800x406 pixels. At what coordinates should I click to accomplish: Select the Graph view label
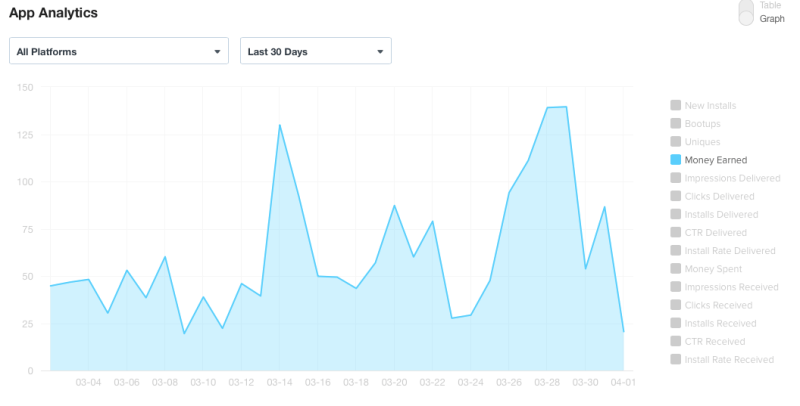pyautogui.click(x=772, y=19)
